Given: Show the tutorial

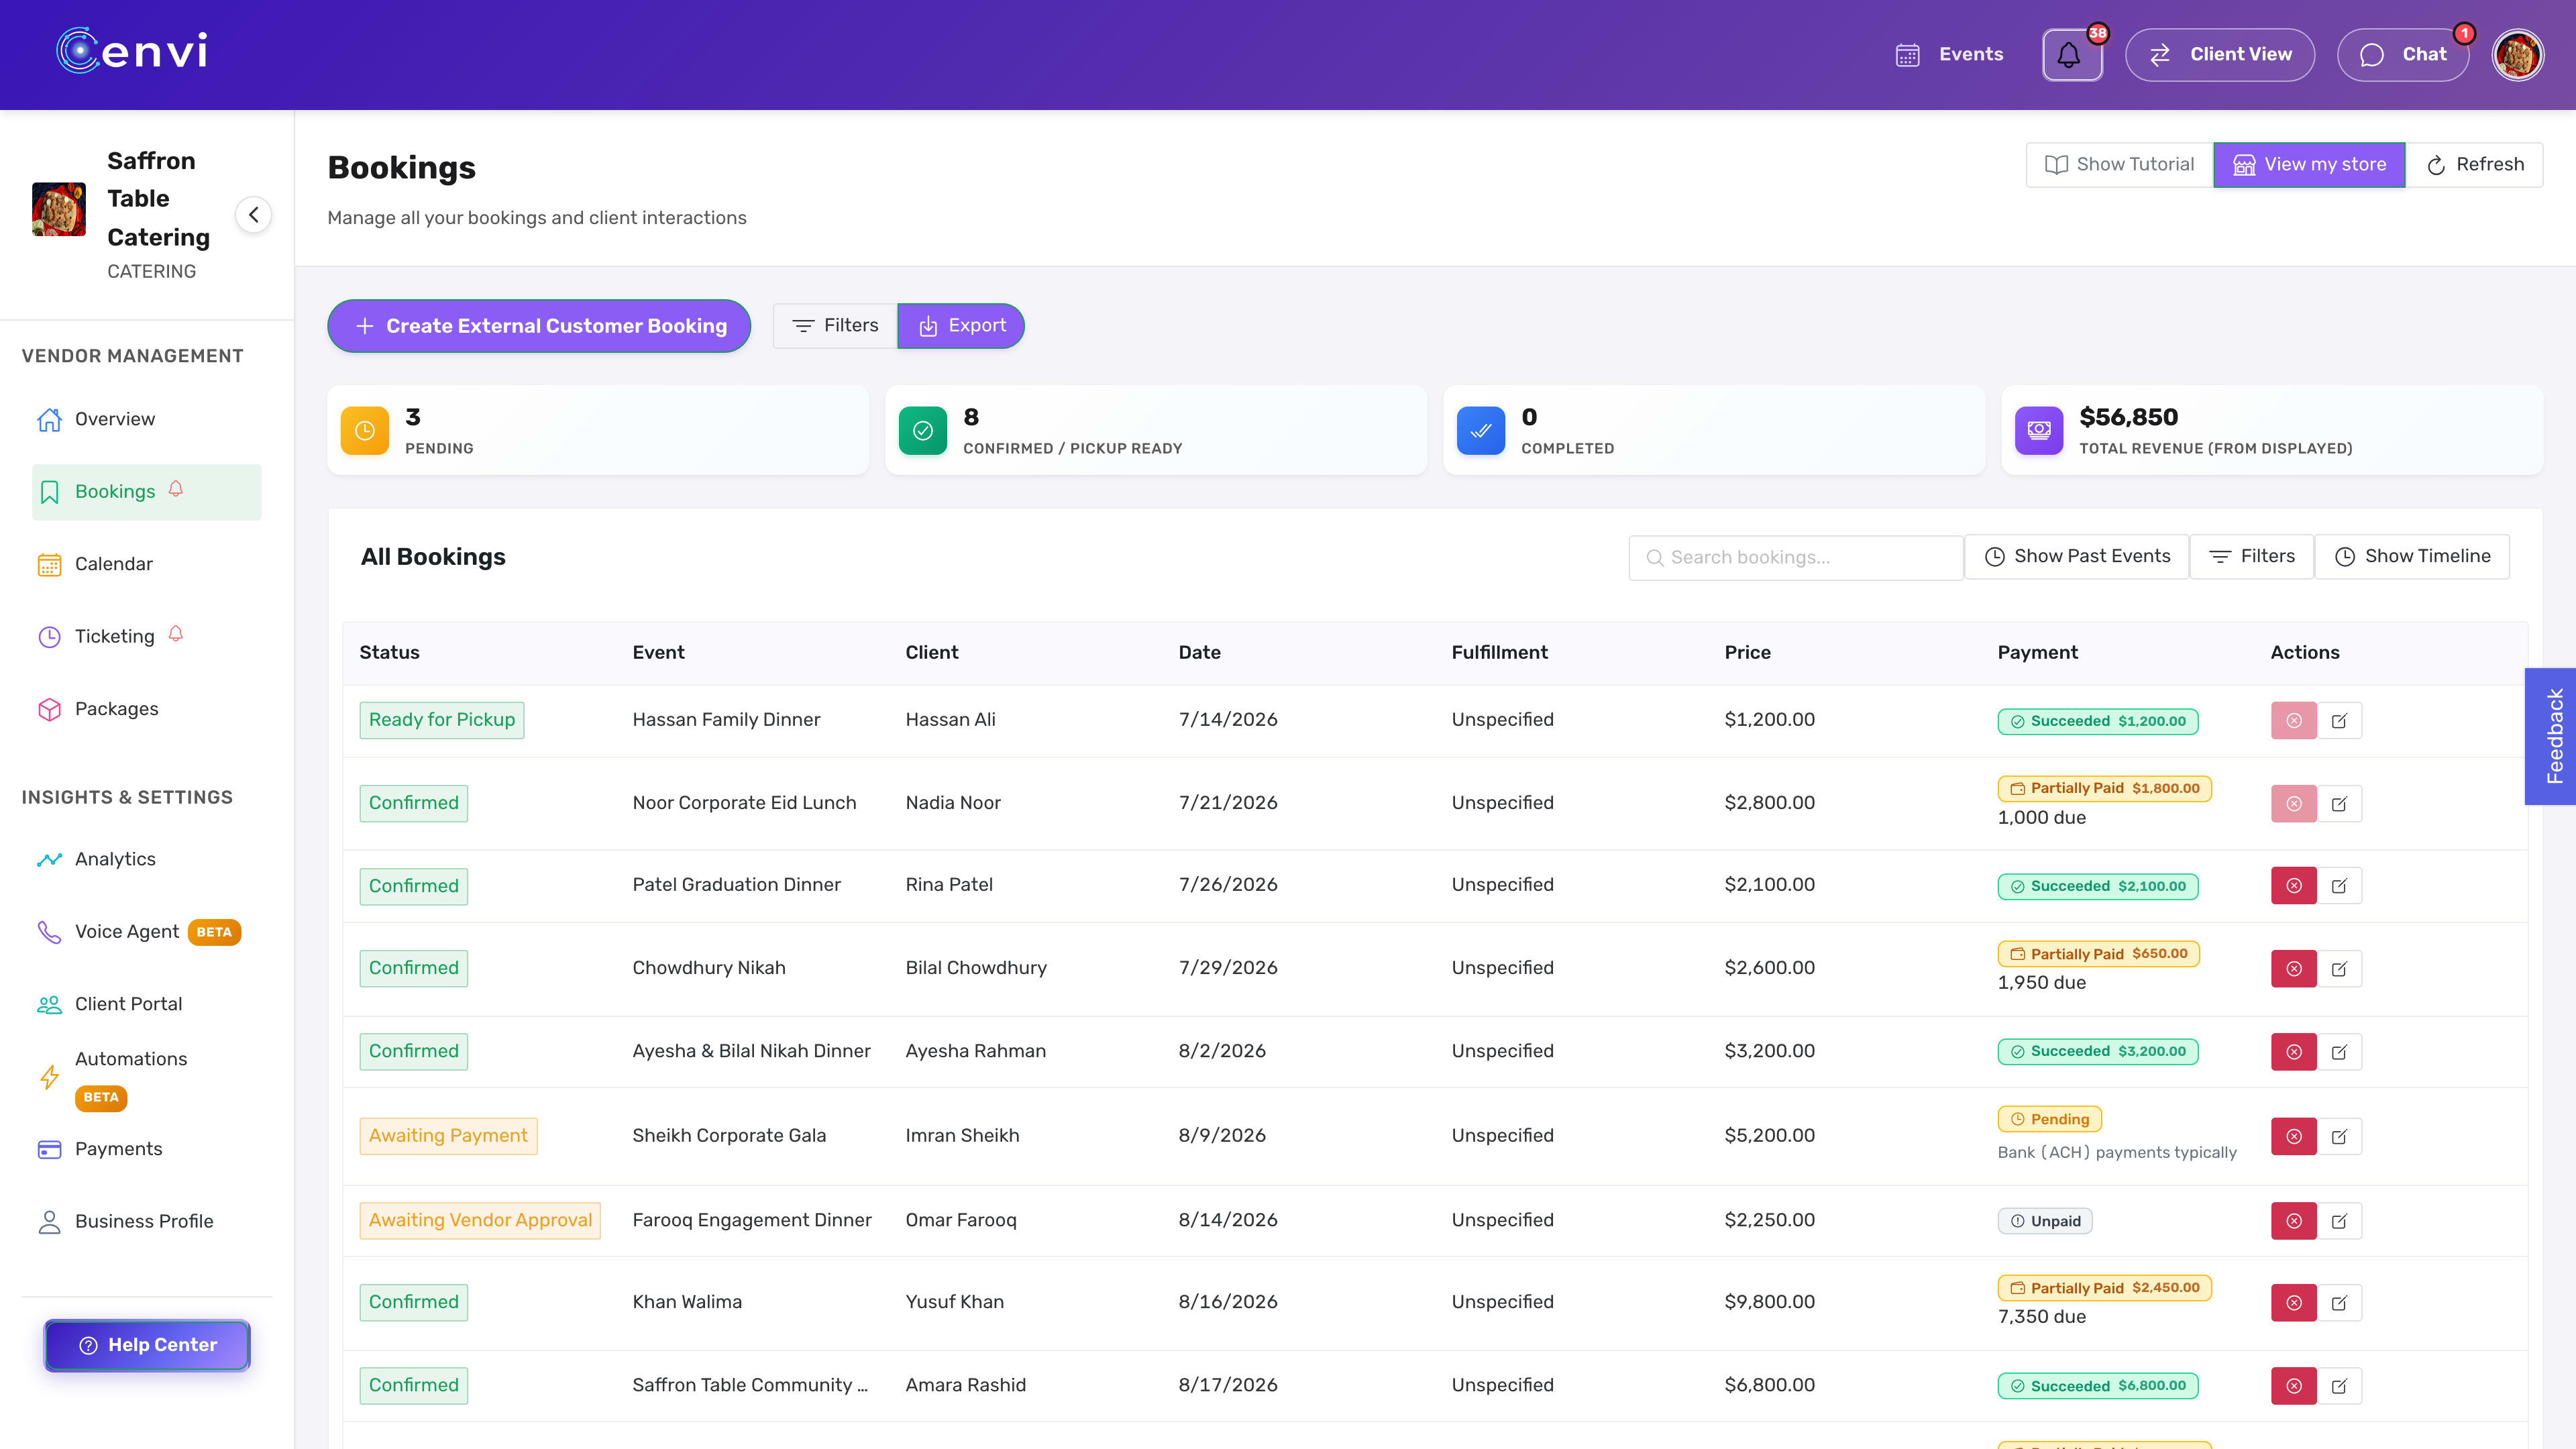Looking at the screenshot, I should pos(2119,165).
